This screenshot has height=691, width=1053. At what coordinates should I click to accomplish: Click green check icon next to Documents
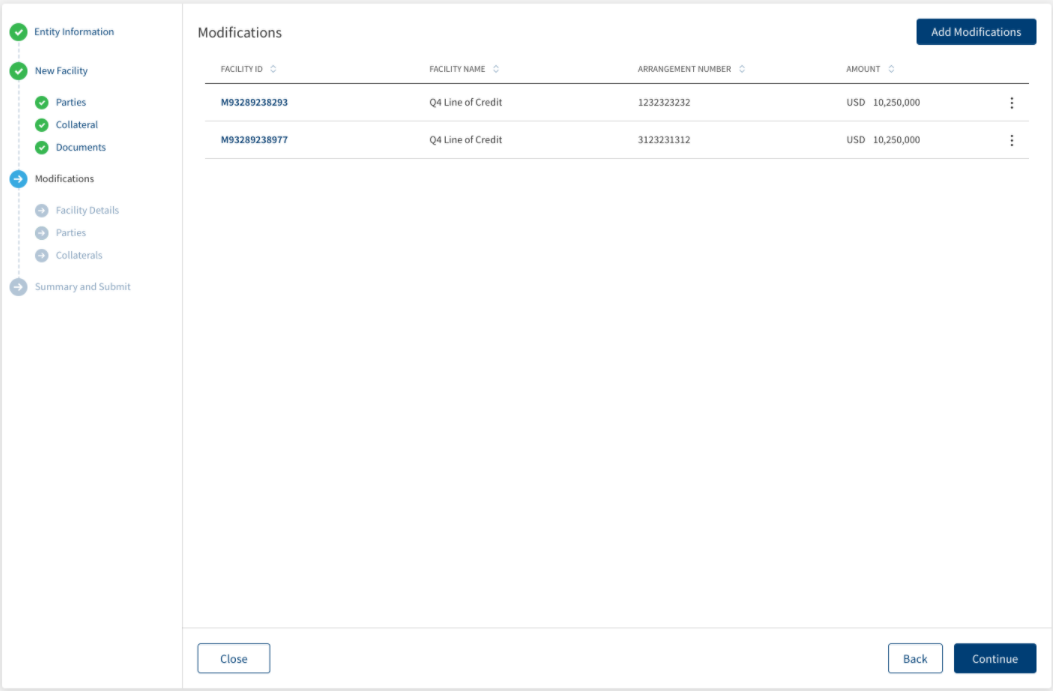pos(42,147)
